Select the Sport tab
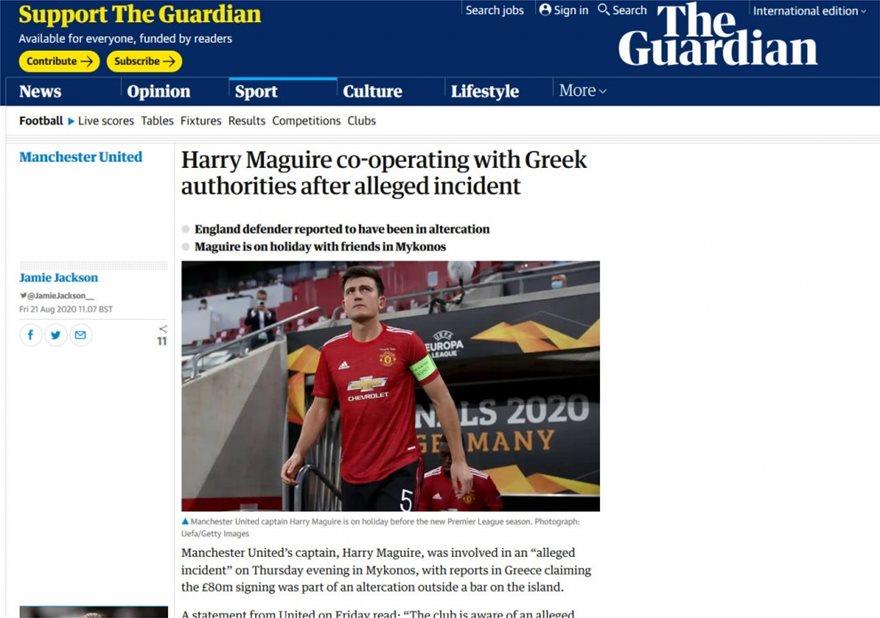880x618 pixels. coord(256,91)
